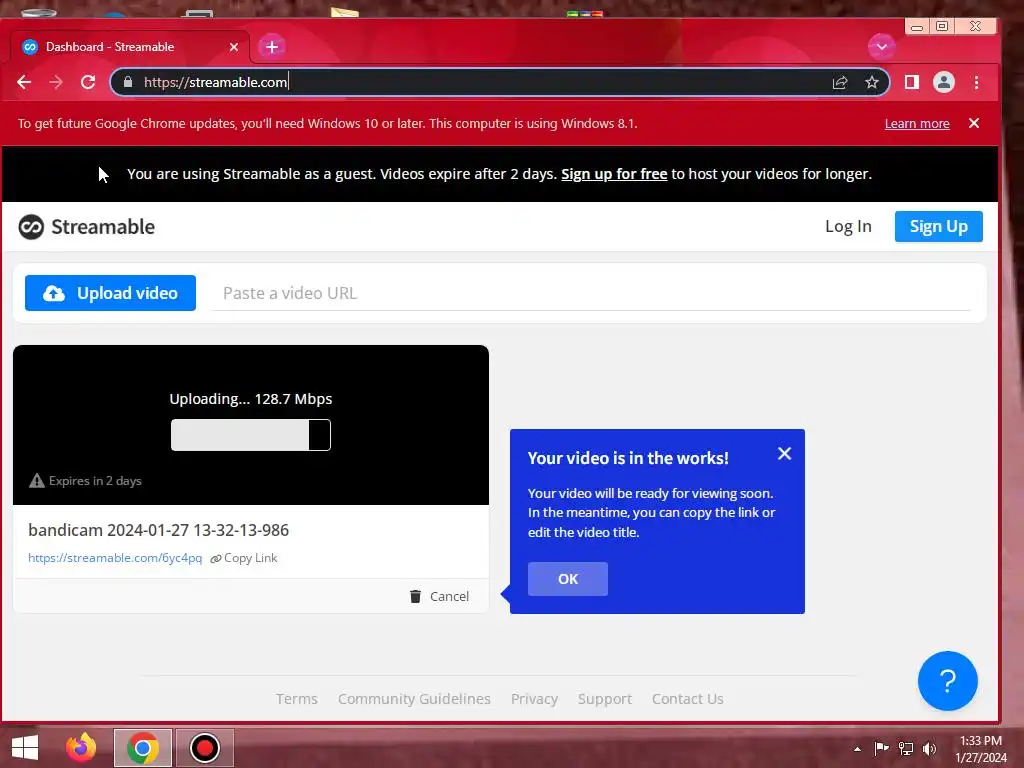Open Action Center flag icon
The image size is (1024, 768).
(882, 748)
